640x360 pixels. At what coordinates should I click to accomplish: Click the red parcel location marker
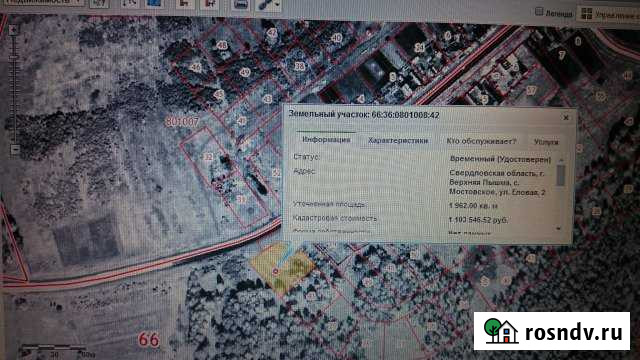[276, 271]
